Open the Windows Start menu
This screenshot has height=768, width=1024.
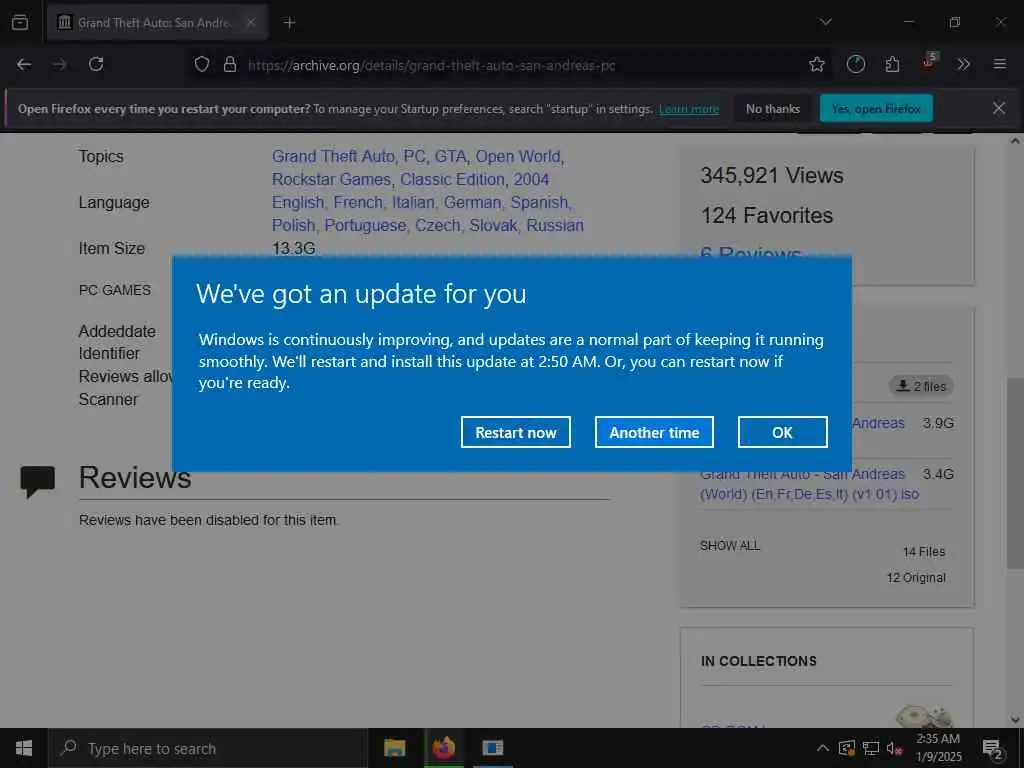pos(24,748)
